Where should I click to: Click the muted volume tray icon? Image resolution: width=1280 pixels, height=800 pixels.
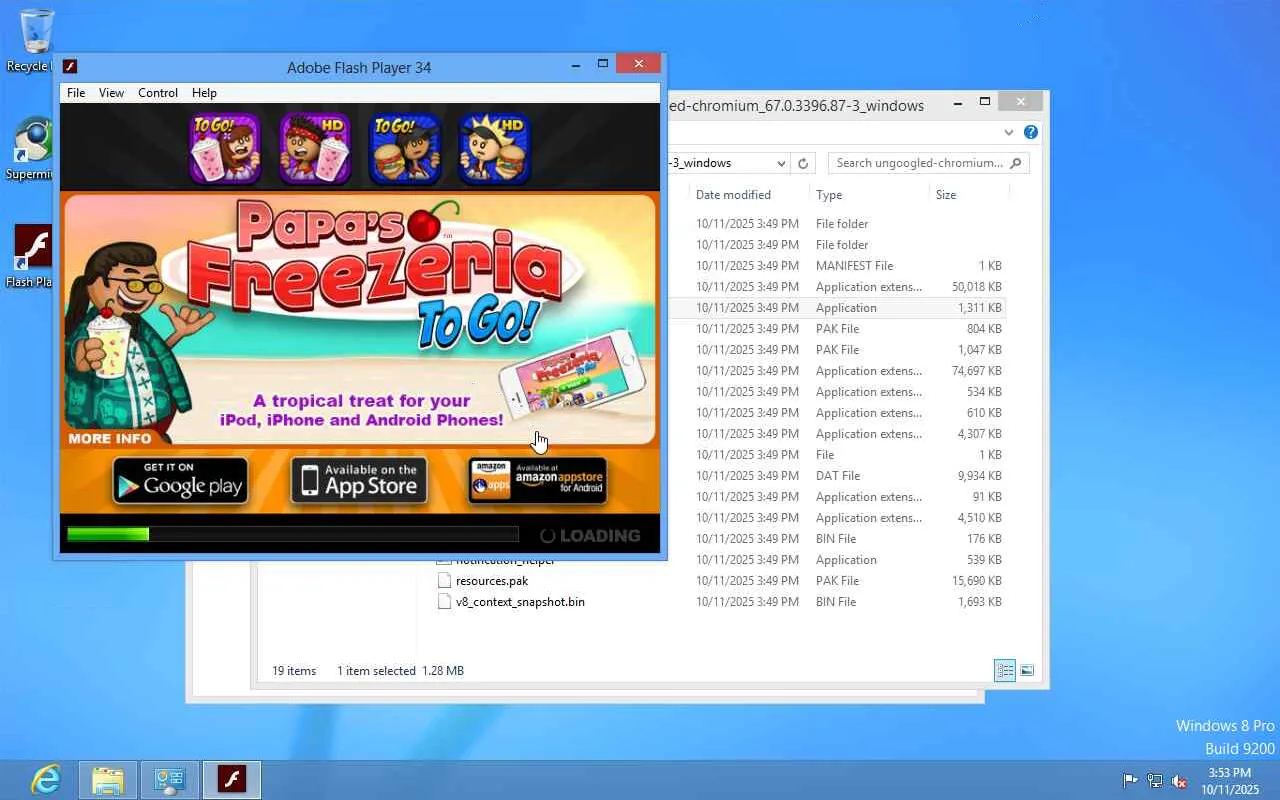pyautogui.click(x=1179, y=780)
